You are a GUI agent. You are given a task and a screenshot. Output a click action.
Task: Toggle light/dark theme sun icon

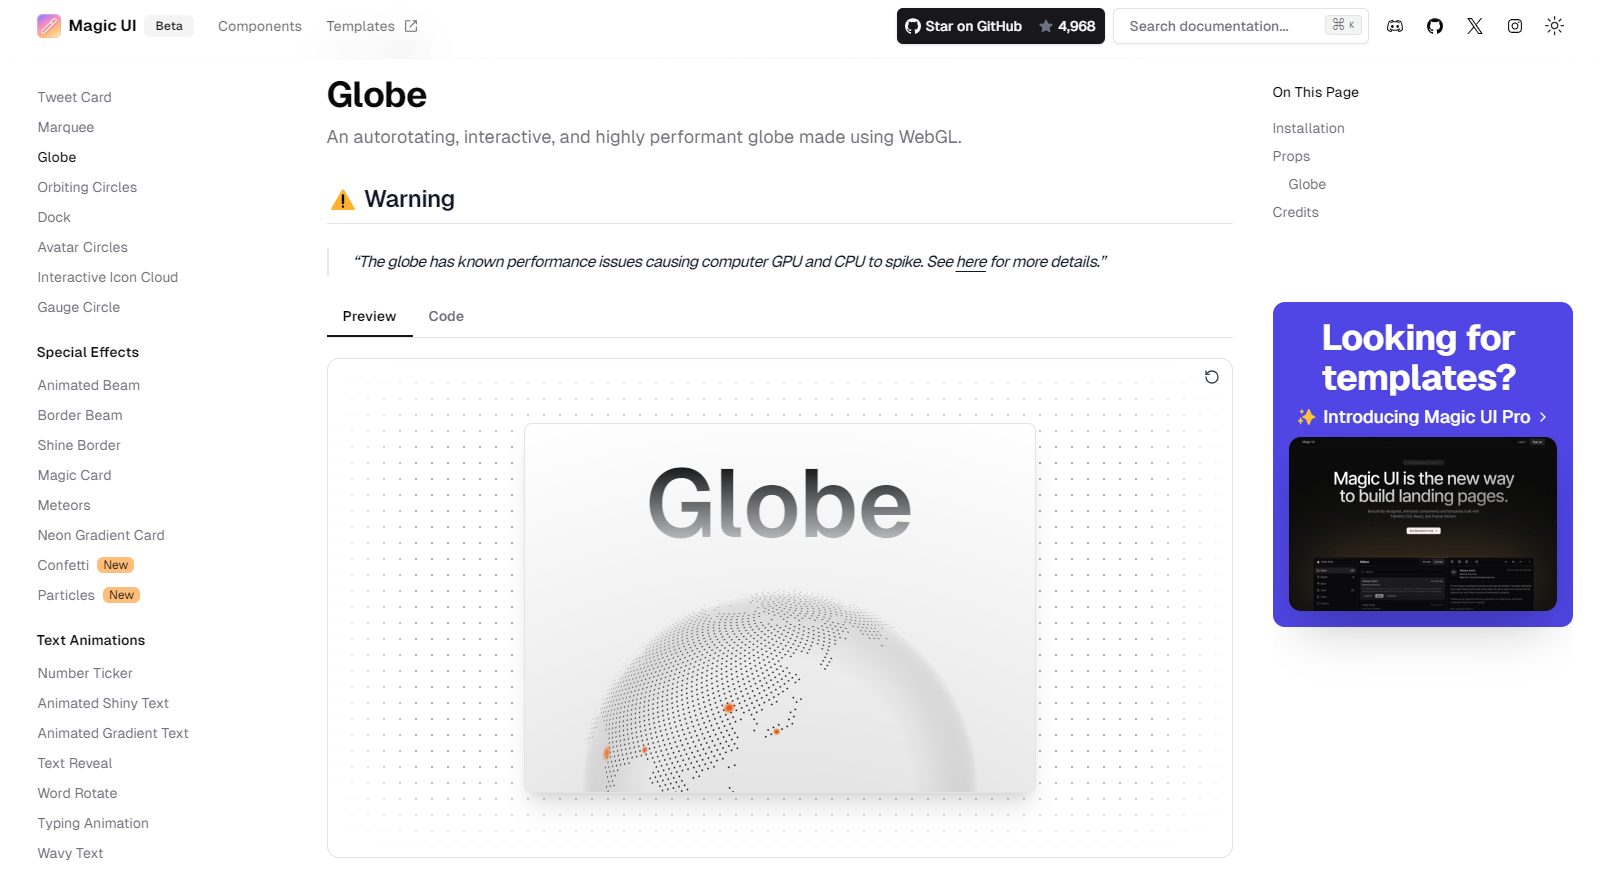(1554, 26)
